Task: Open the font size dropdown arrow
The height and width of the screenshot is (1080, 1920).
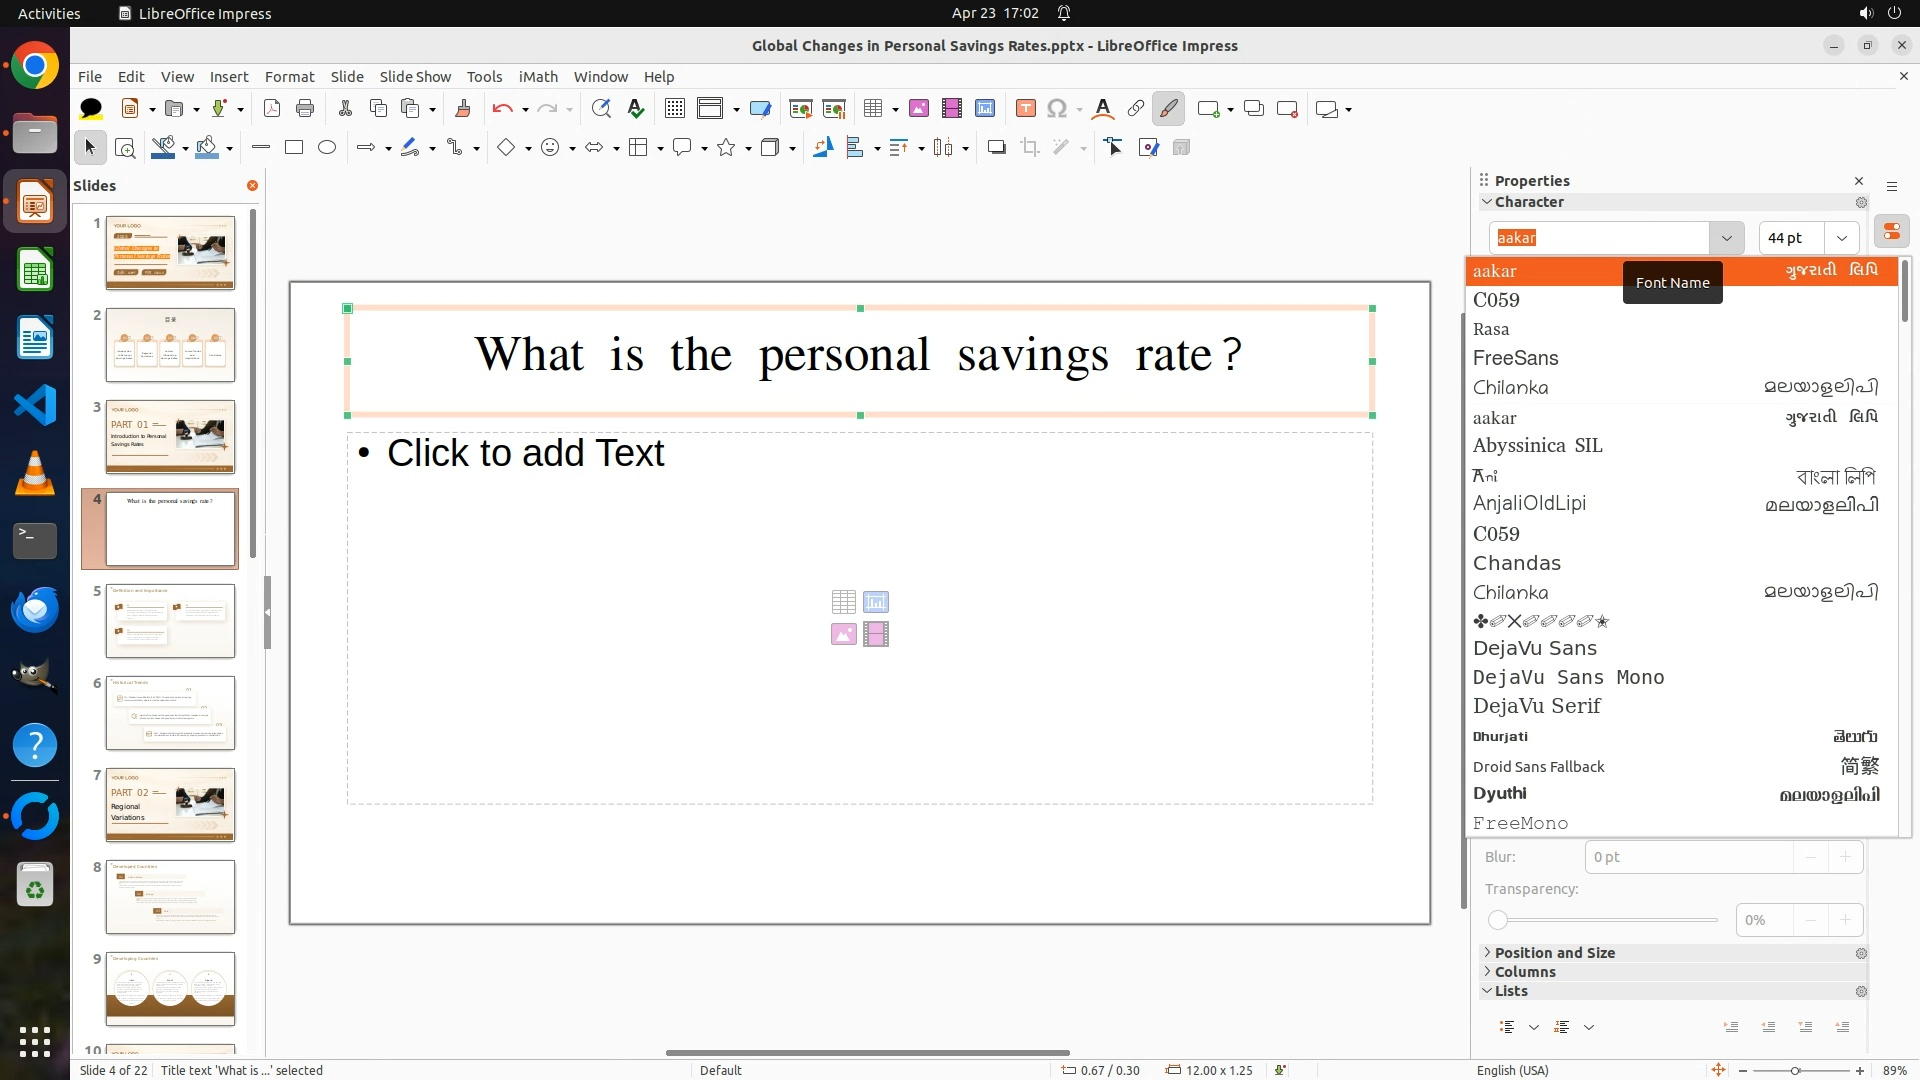Action: tap(1842, 238)
